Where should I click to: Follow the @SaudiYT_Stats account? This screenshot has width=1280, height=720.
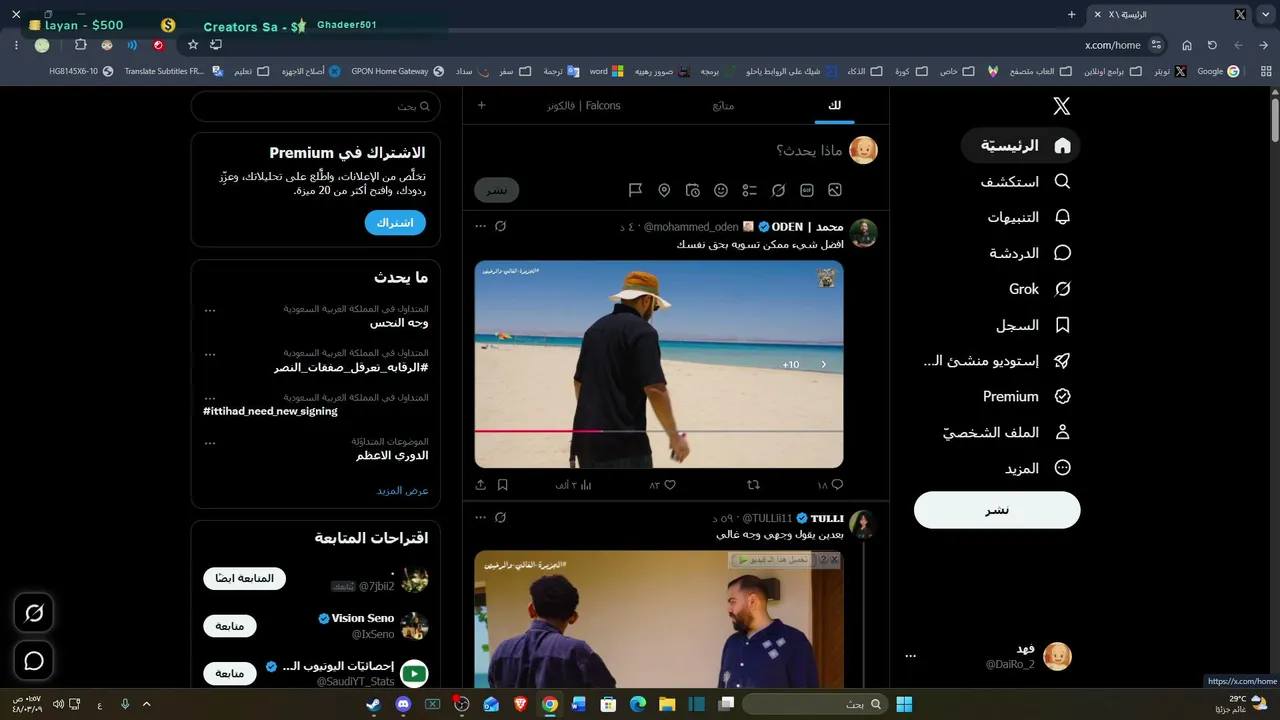pos(230,673)
